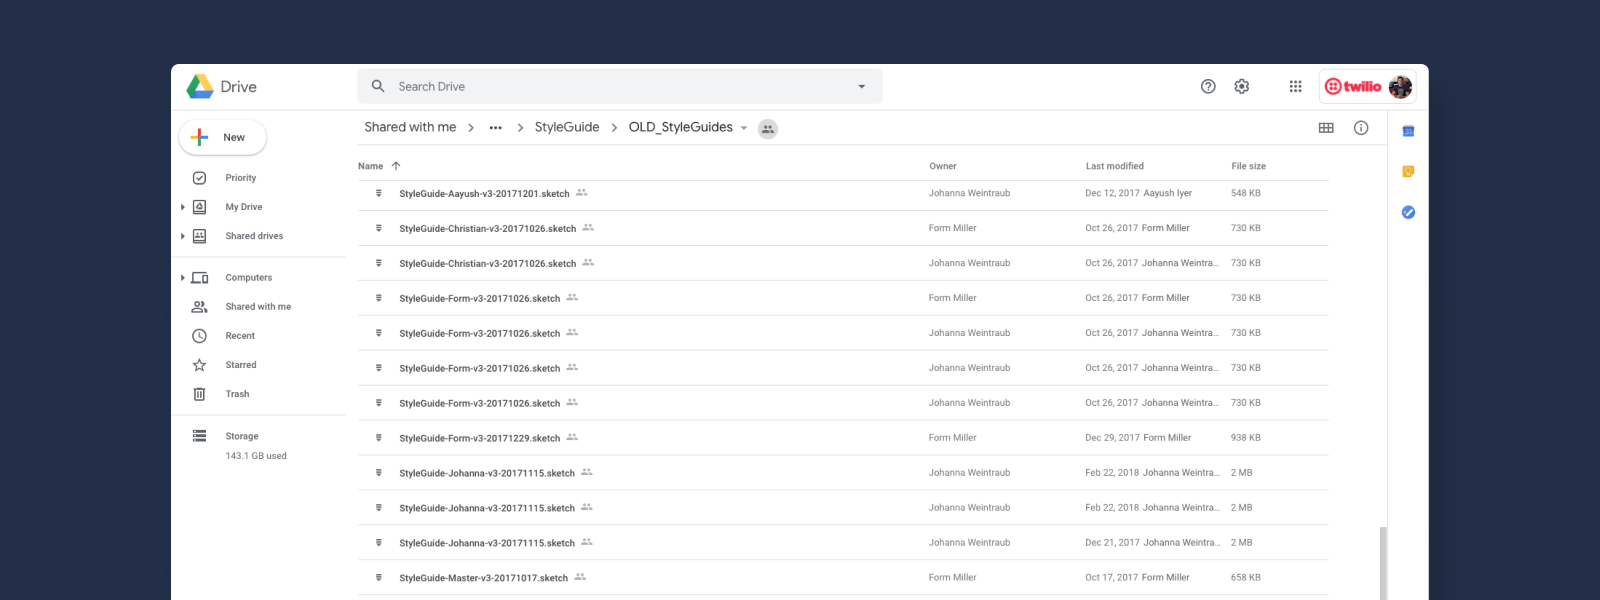The width and height of the screenshot is (1600, 600).
Task: Switch to grid view layout
Action: coord(1326,128)
